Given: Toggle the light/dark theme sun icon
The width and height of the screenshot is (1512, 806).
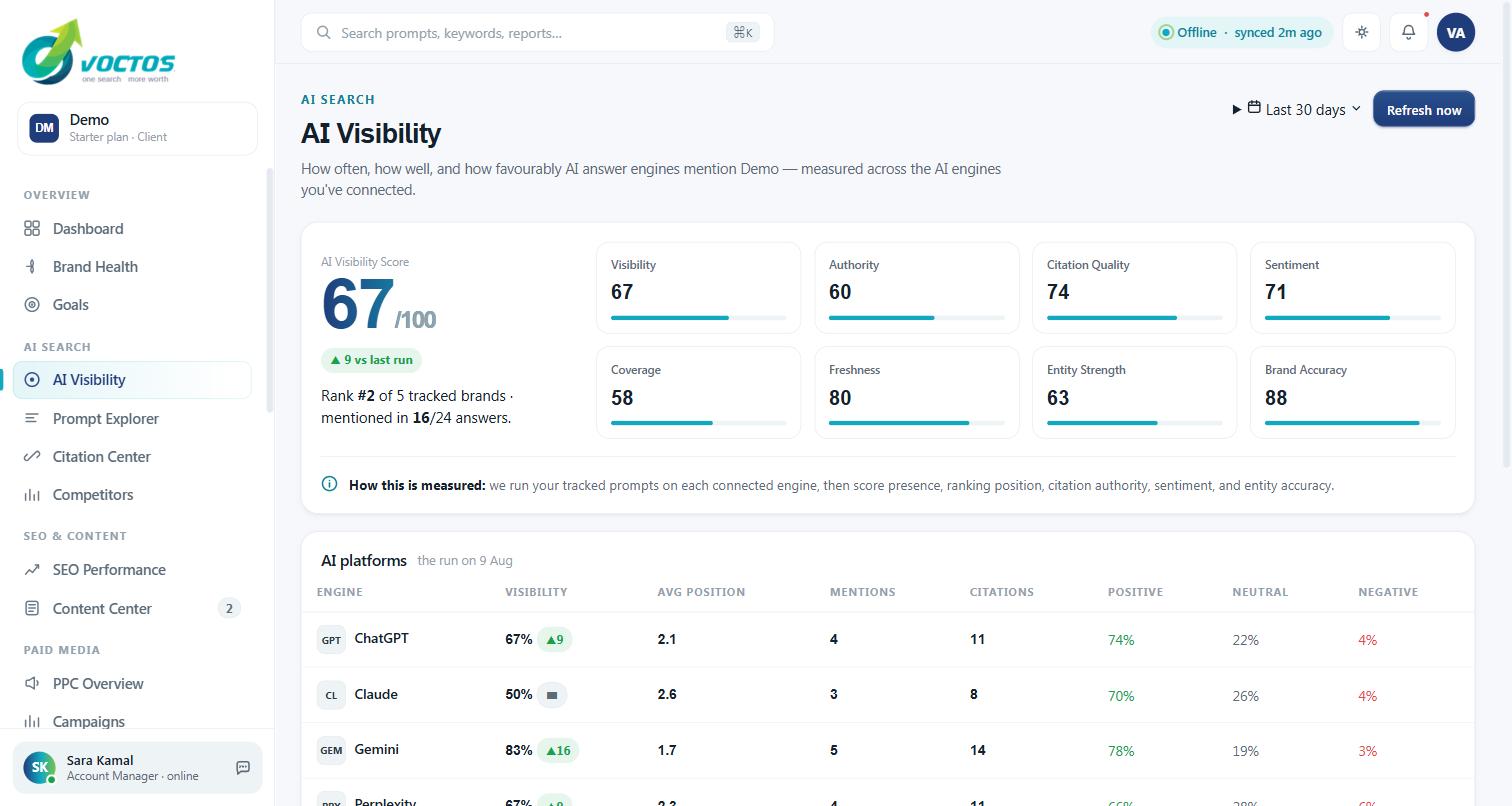Looking at the screenshot, I should click(x=1362, y=32).
